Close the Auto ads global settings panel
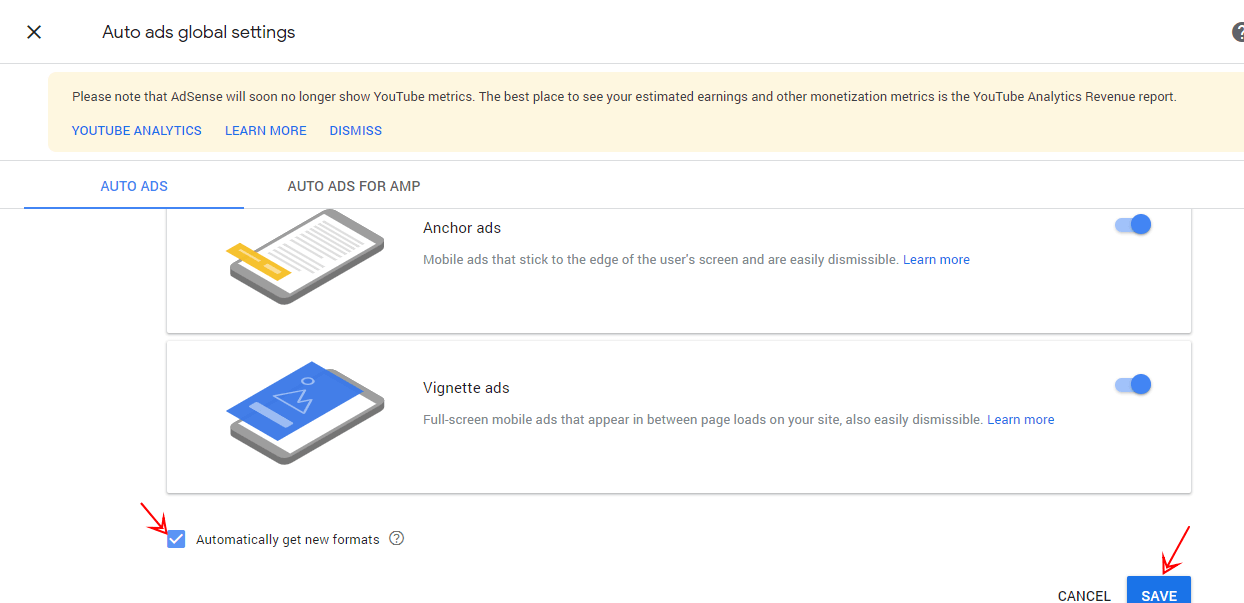This screenshot has width=1244, height=603. pos(34,32)
